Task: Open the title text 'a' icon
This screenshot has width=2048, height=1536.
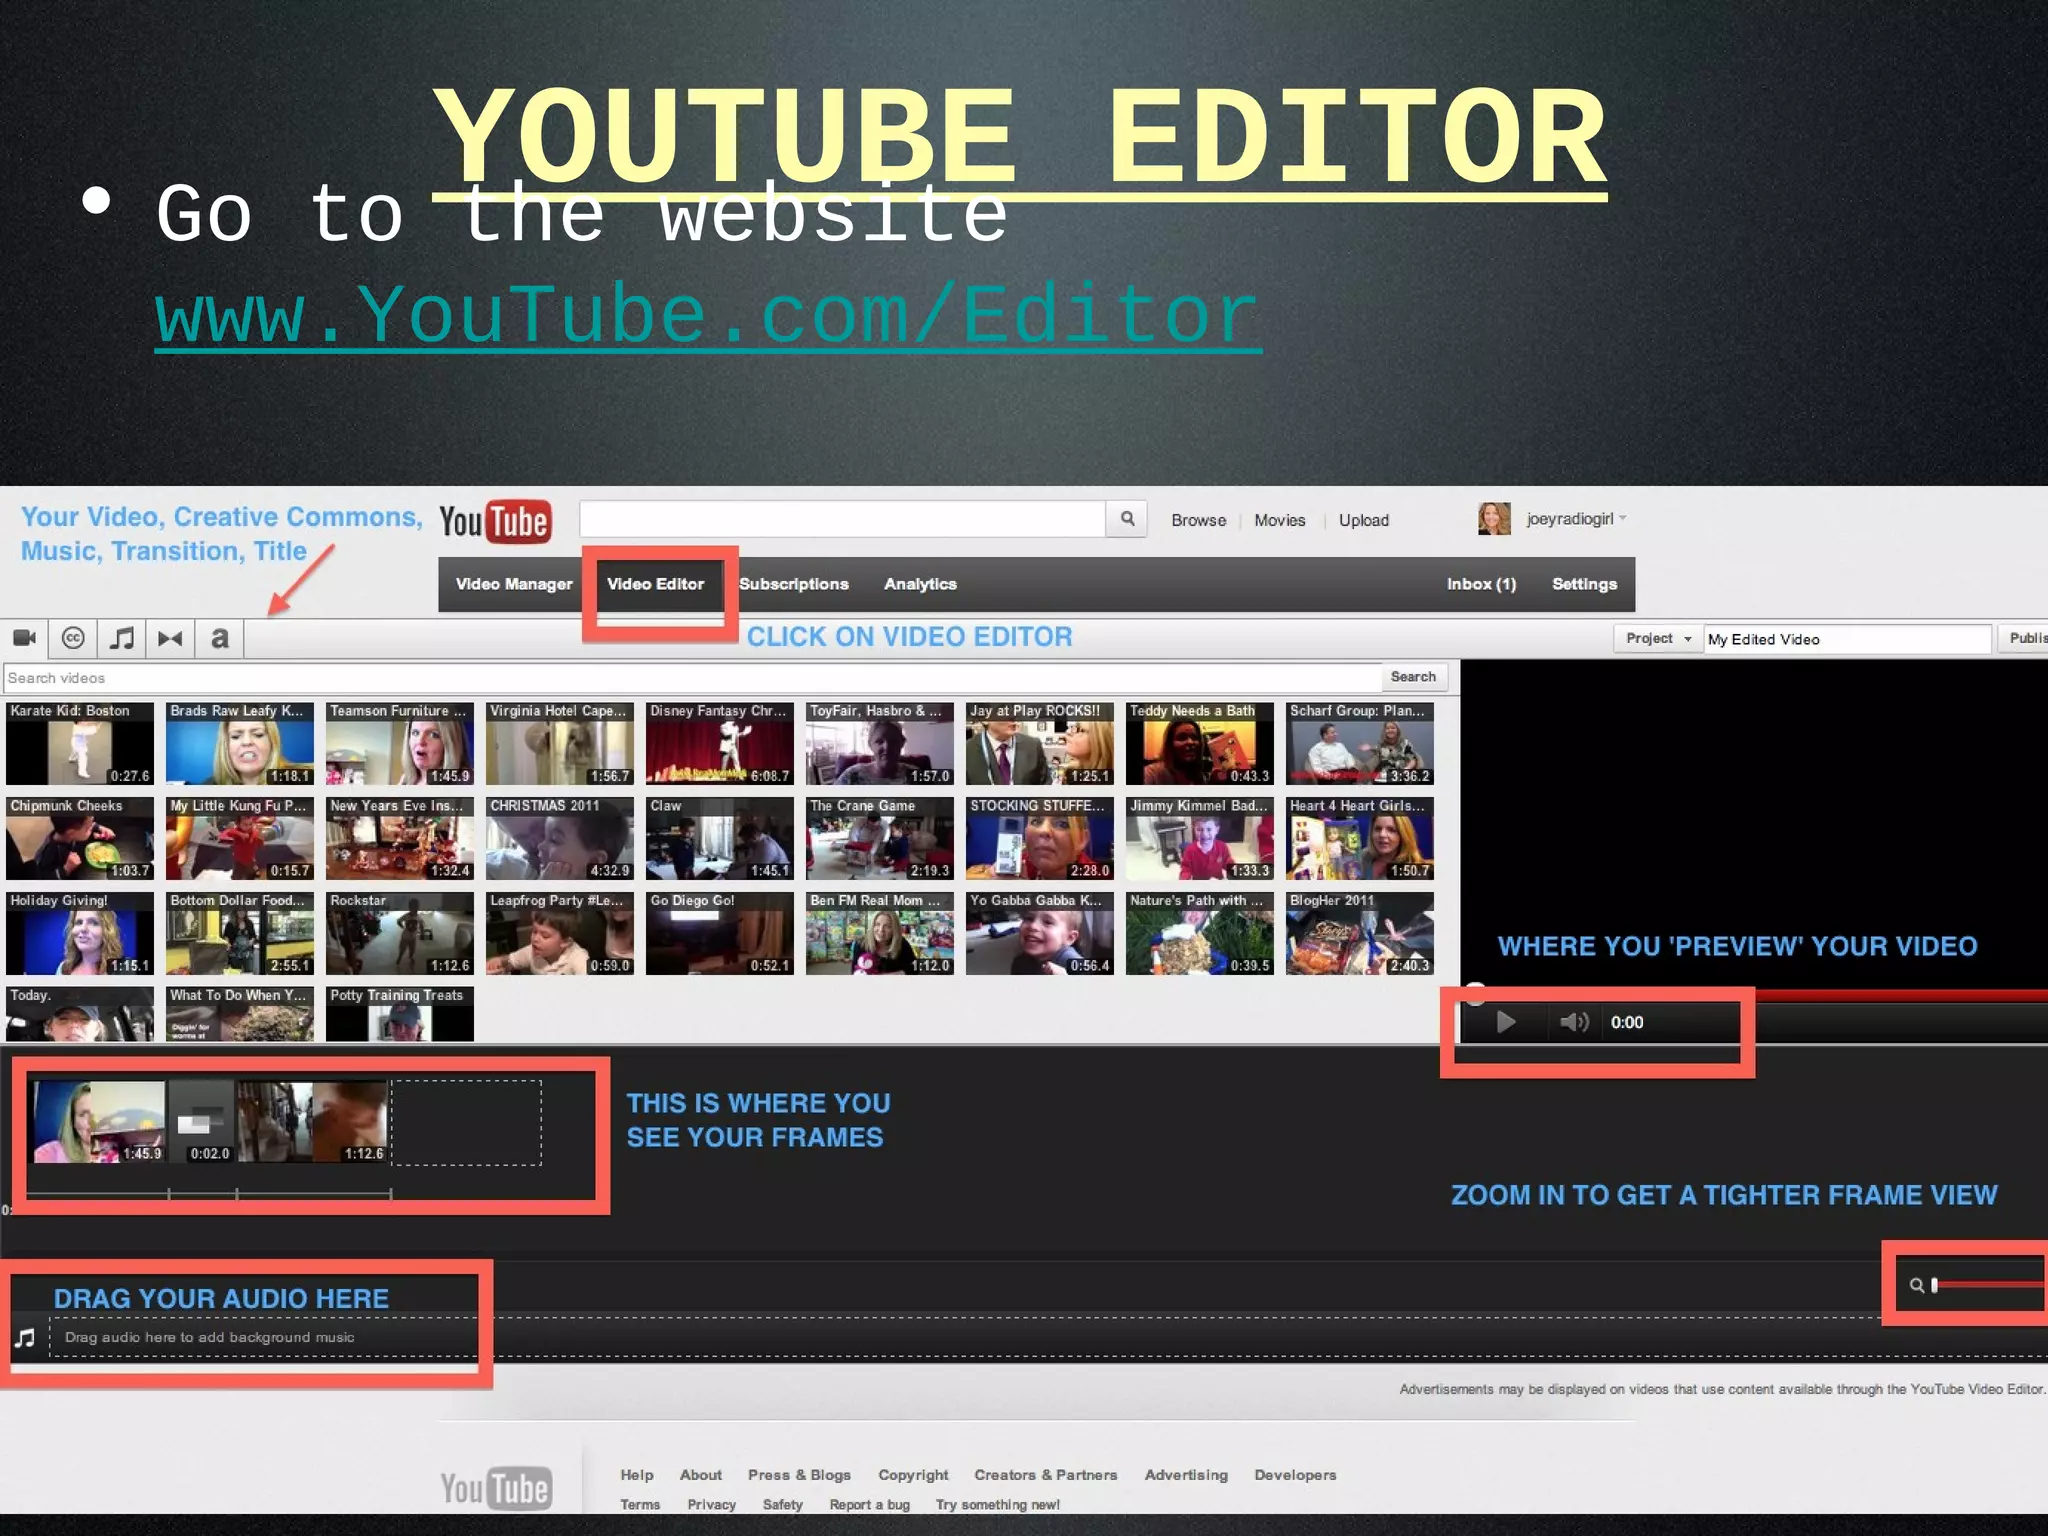Action: pyautogui.click(x=219, y=638)
